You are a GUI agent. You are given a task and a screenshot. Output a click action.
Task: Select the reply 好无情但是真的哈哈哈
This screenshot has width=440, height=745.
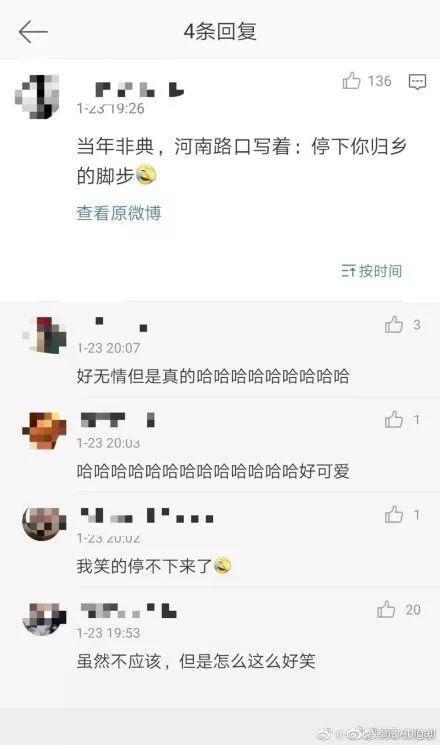click(213, 376)
